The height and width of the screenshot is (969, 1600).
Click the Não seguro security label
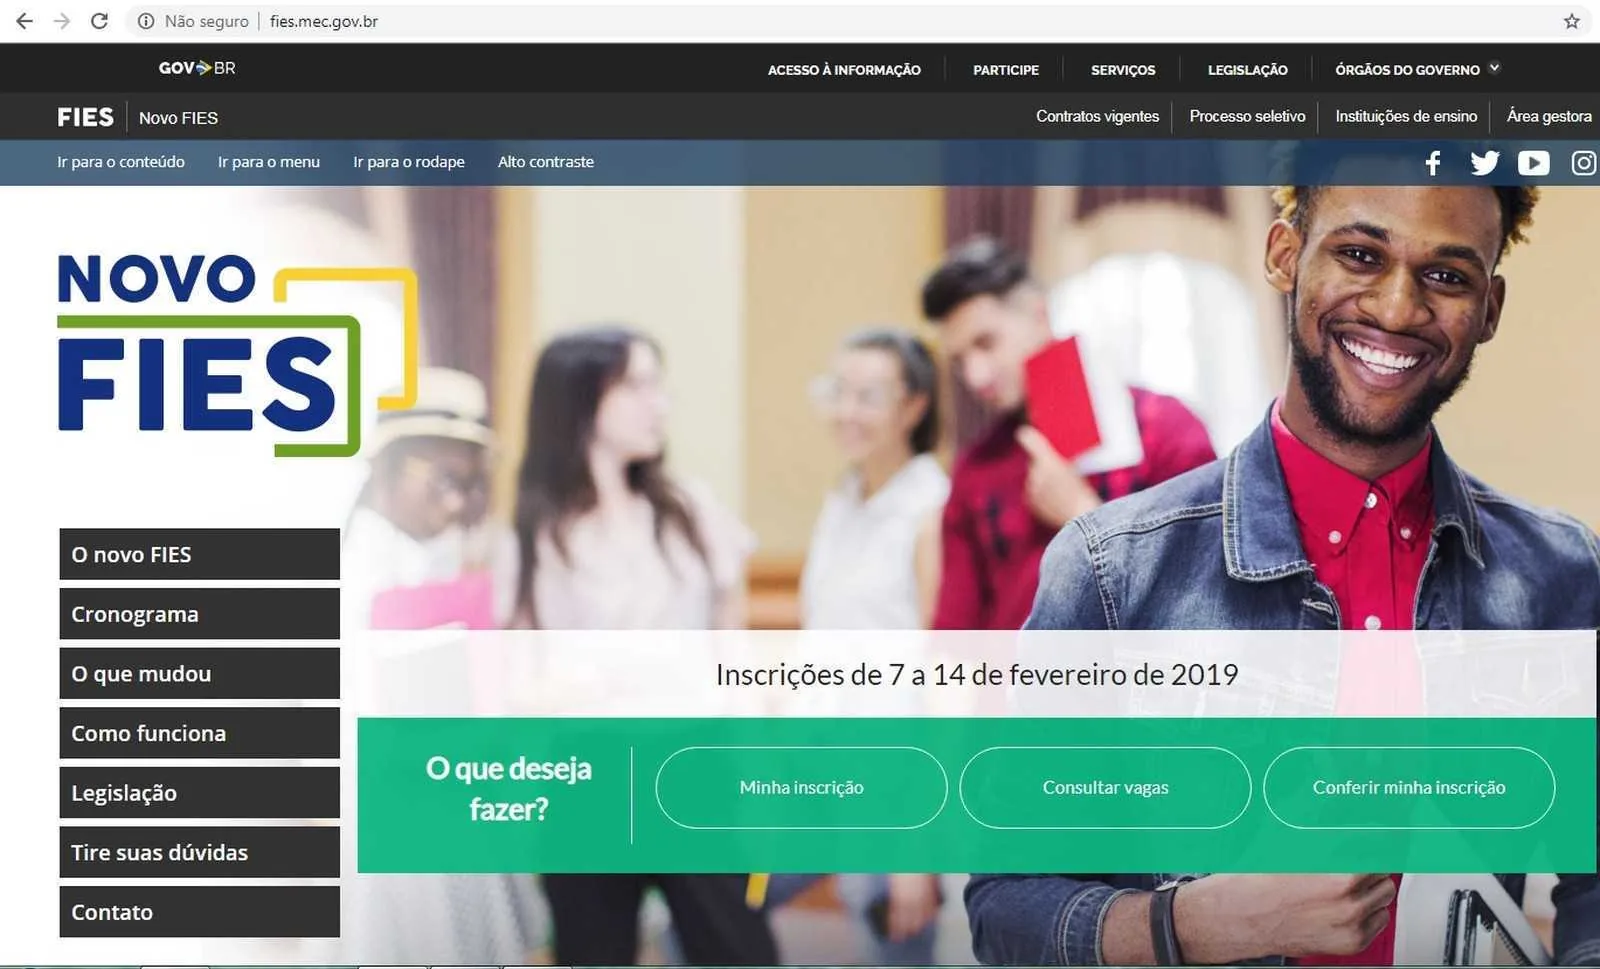click(x=207, y=21)
